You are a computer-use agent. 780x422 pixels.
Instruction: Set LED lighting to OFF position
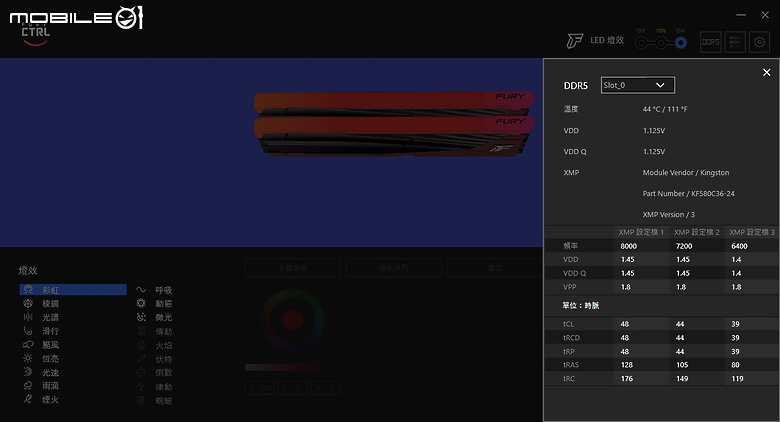coord(641,43)
